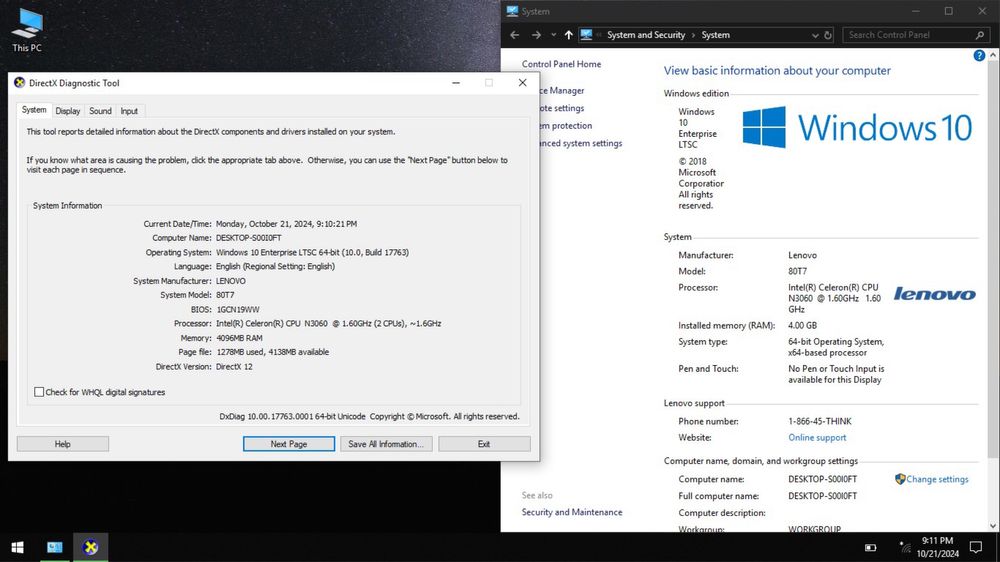Click the System breadcrumb item

[x=715, y=35]
